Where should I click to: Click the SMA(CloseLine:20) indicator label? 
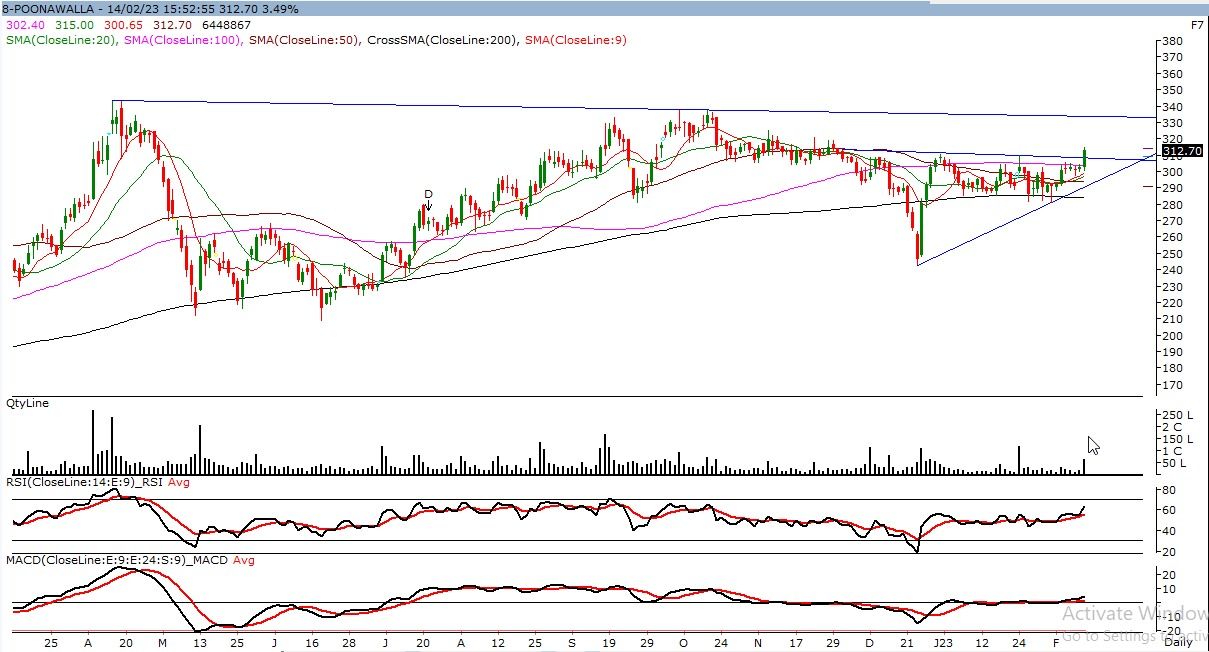point(62,40)
